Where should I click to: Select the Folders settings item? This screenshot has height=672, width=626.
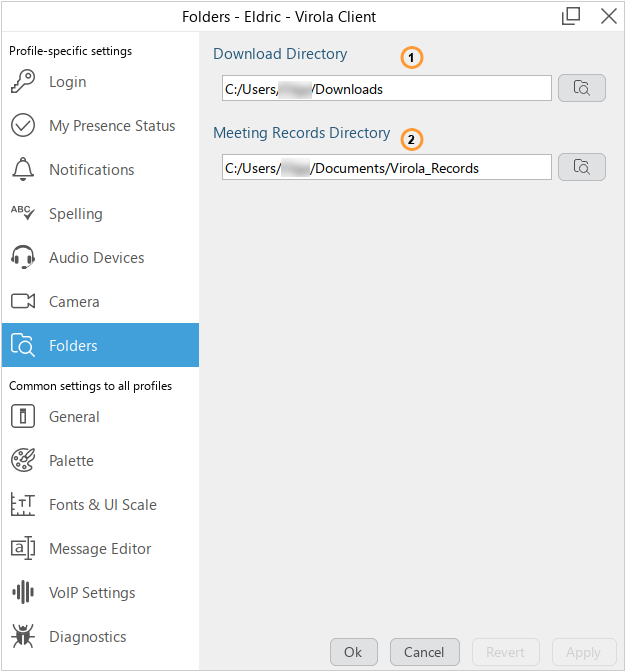click(74, 346)
